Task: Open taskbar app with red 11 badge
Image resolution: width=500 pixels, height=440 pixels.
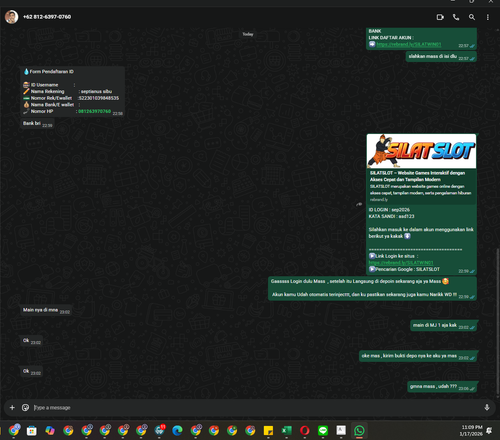Action: point(160,430)
